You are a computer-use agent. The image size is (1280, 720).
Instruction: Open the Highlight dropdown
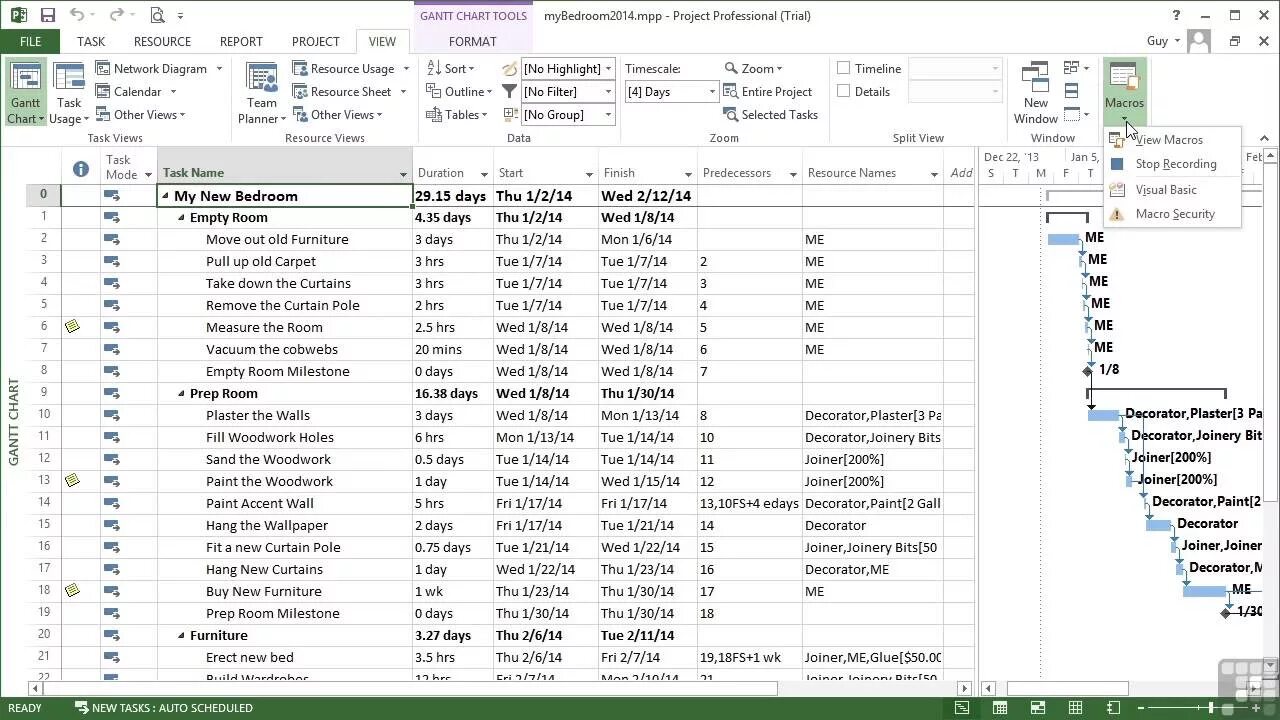coord(608,68)
